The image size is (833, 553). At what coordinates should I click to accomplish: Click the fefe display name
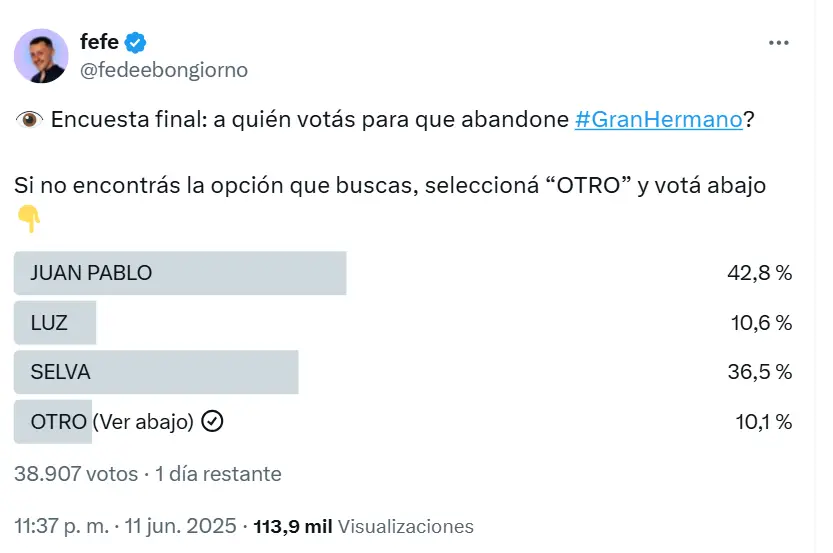pos(99,41)
